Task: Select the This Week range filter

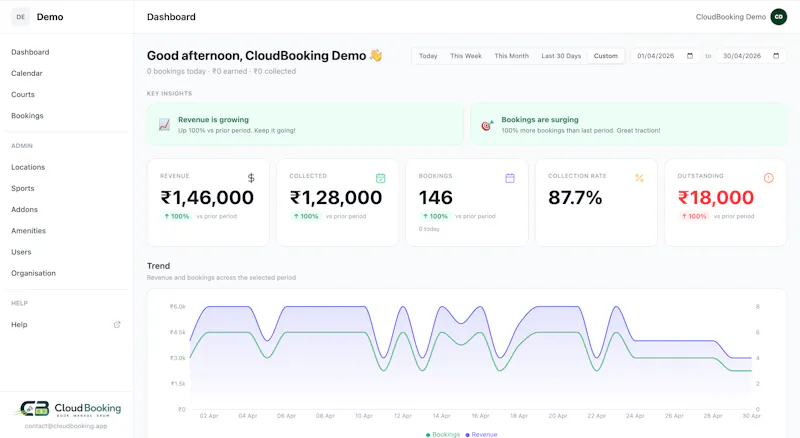Action: (466, 56)
